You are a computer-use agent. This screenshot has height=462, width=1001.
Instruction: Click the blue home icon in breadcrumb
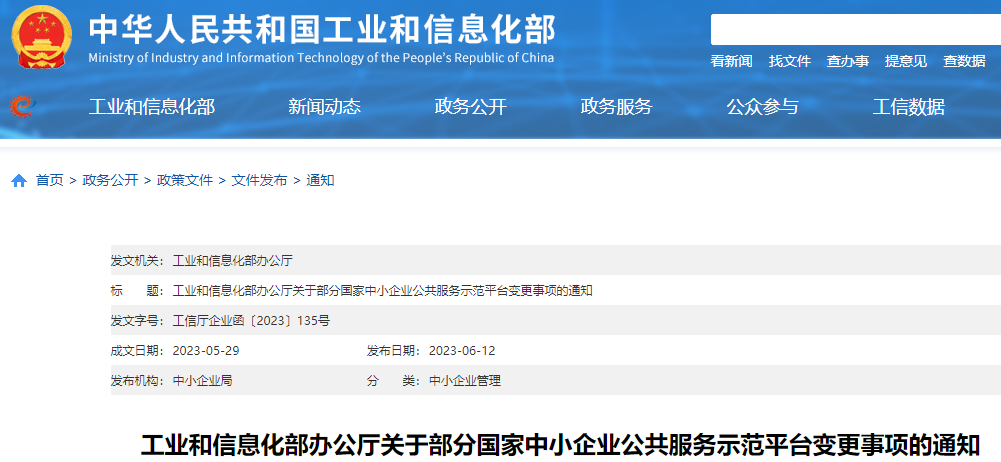click(19, 181)
